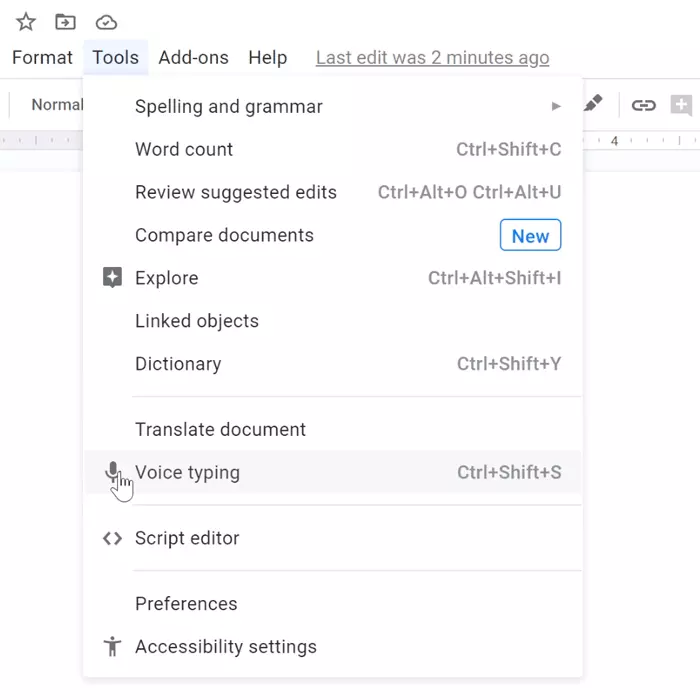The width and height of the screenshot is (700, 700).
Task: Open the Format menu
Action: pyautogui.click(x=42, y=58)
